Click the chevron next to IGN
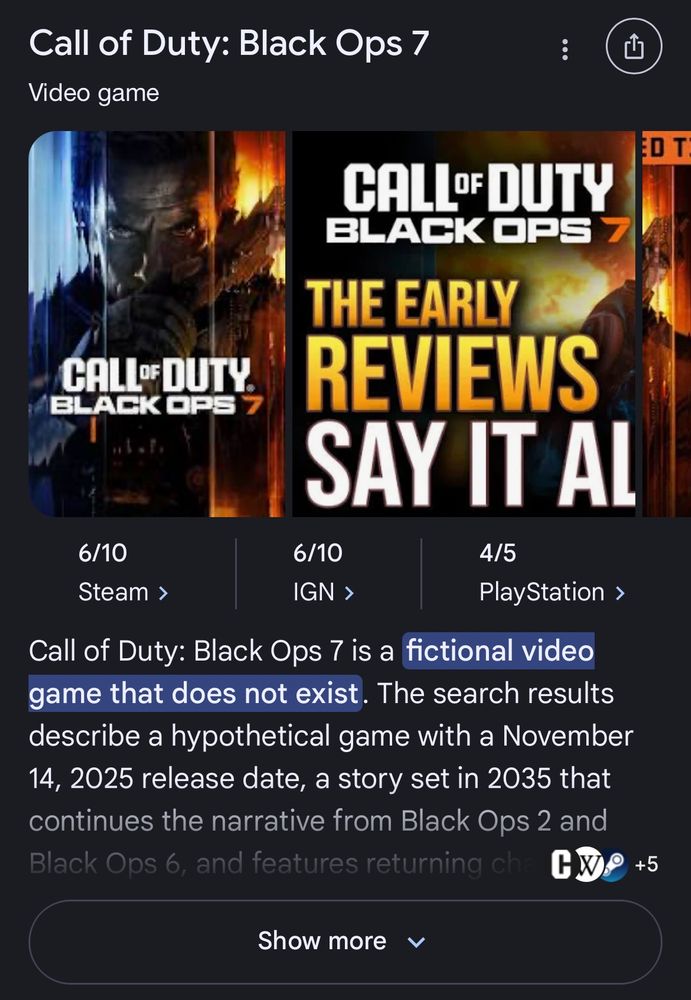This screenshot has height=1000, width=691. point(348,594)
